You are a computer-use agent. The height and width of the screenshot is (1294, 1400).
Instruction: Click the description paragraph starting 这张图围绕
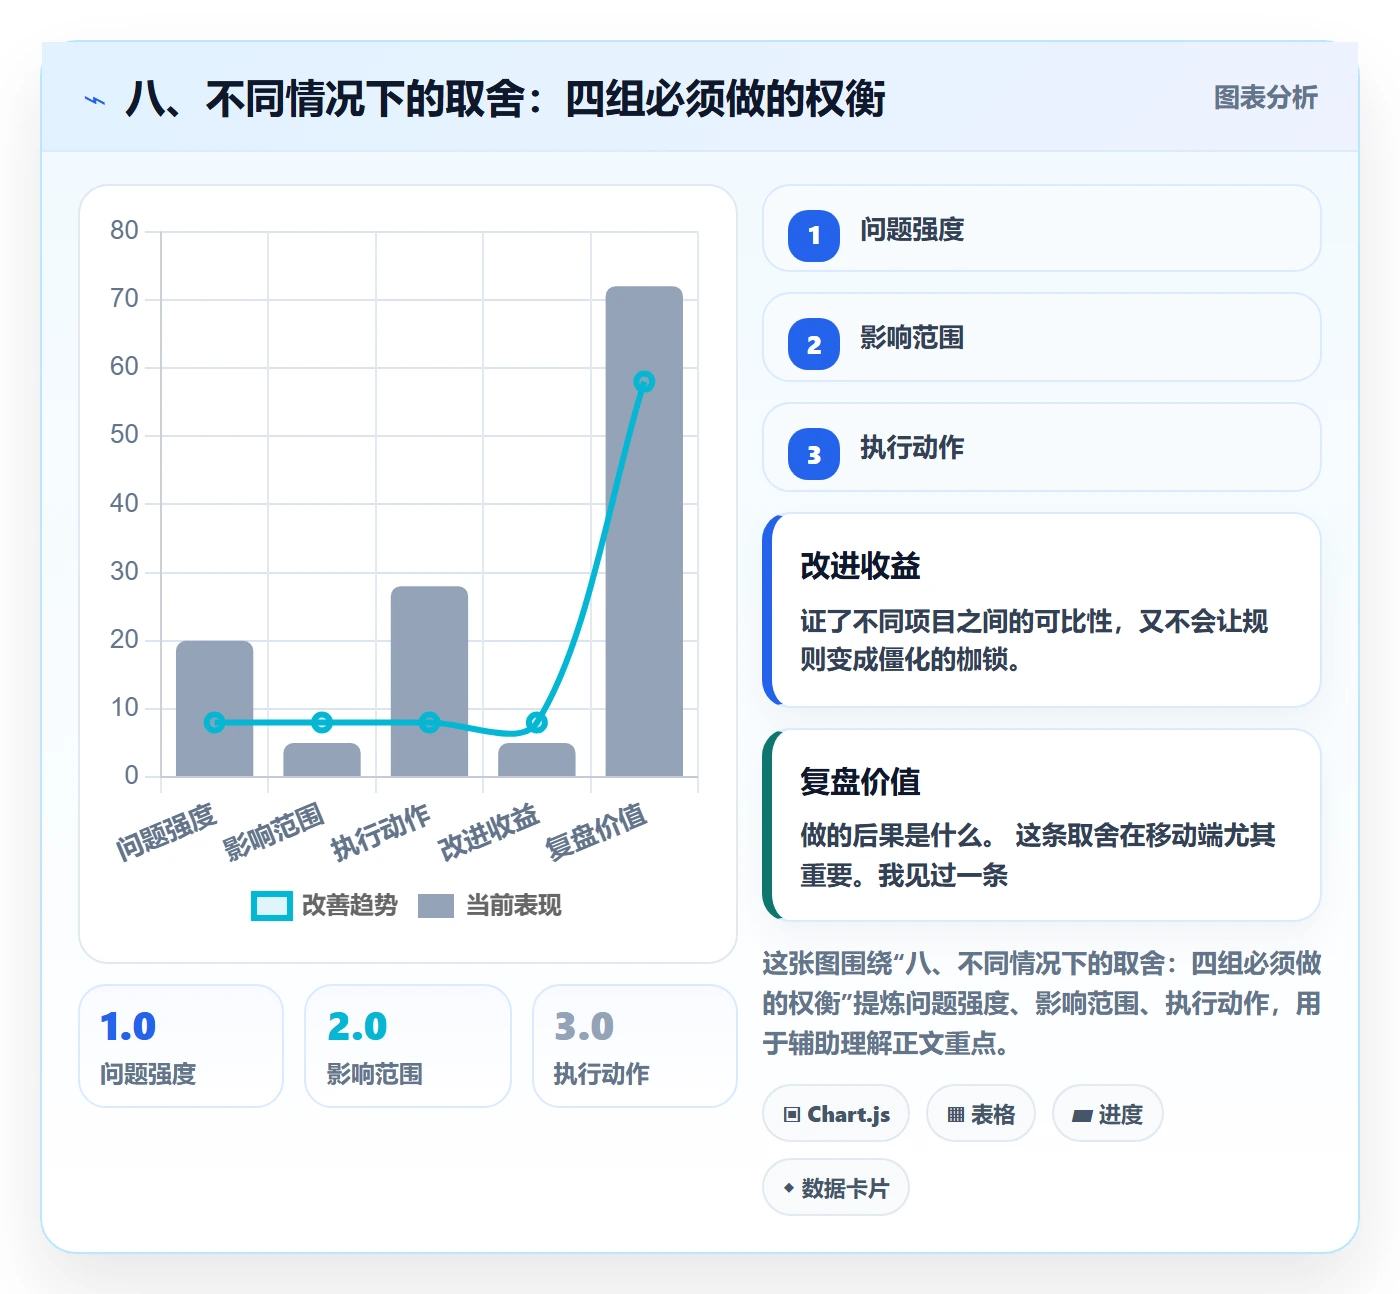[x=1041, y=1003]
